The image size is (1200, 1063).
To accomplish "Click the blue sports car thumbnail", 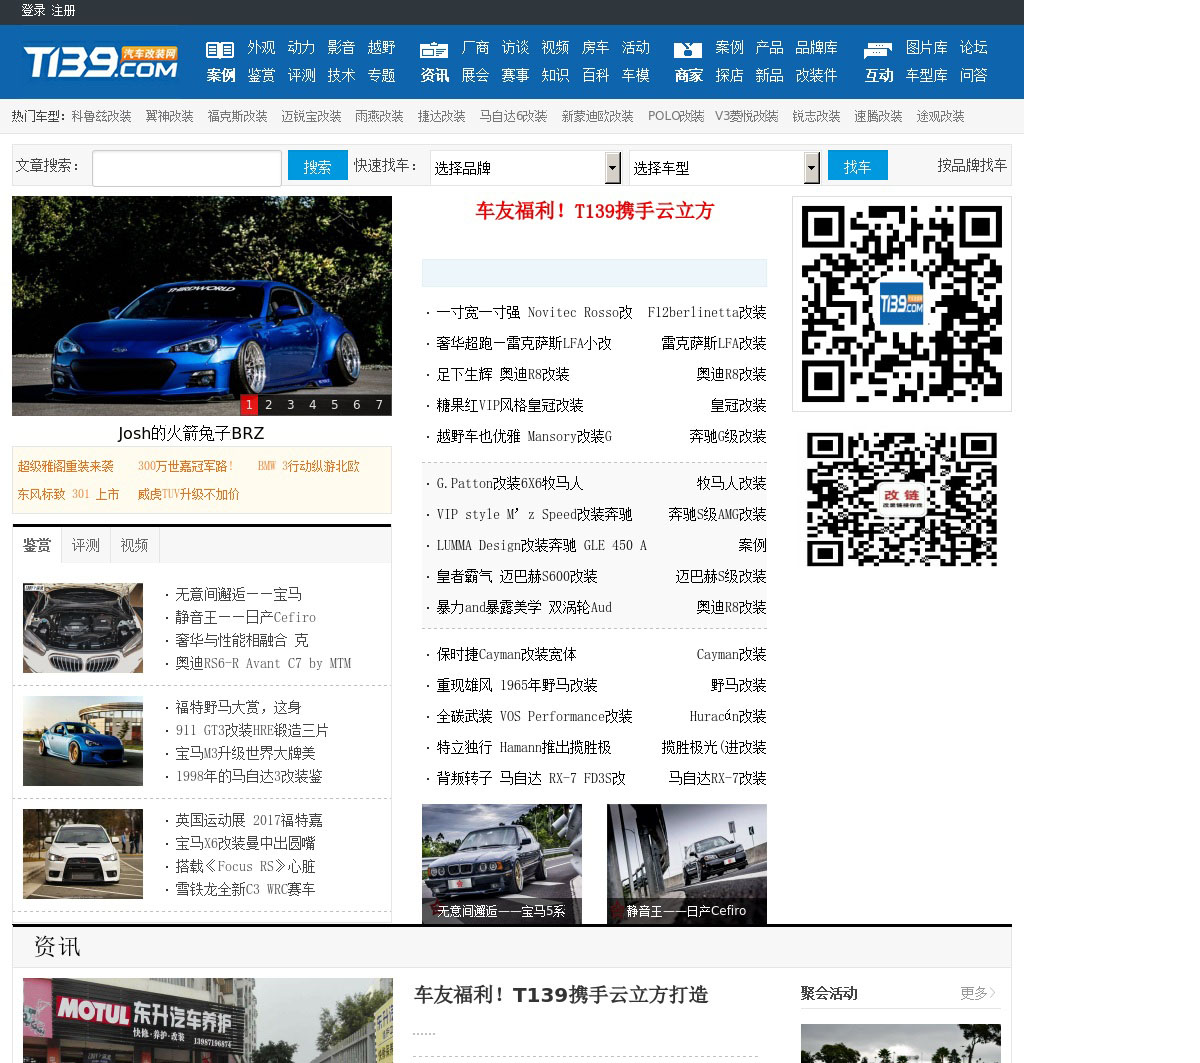I will [83, 741].
